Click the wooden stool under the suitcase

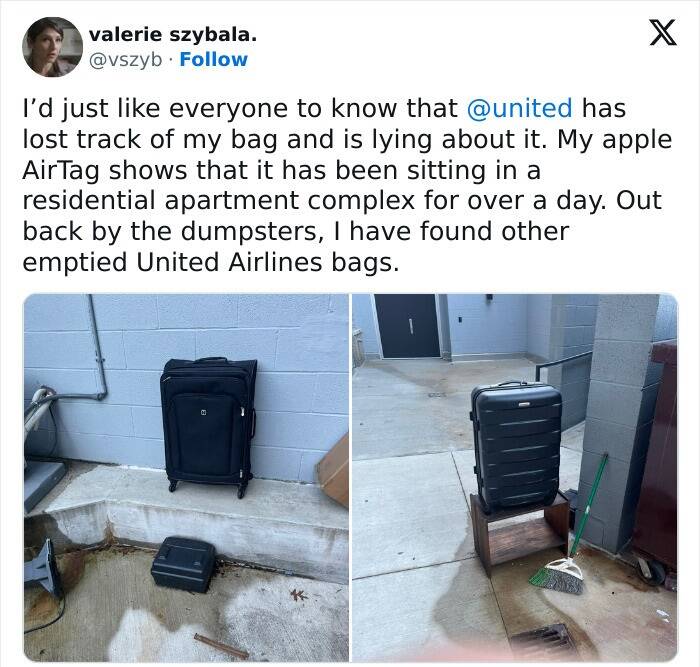(520, 531)
